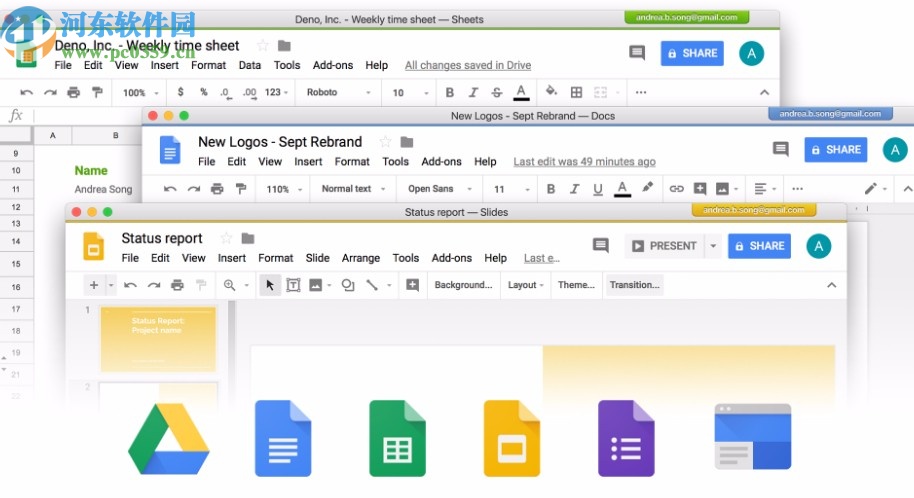The height and width of the screenshot is (498, 914).
Task: Click the SHARE button in Sheets window
Action: pyautogui.click(x=692, y=53)
